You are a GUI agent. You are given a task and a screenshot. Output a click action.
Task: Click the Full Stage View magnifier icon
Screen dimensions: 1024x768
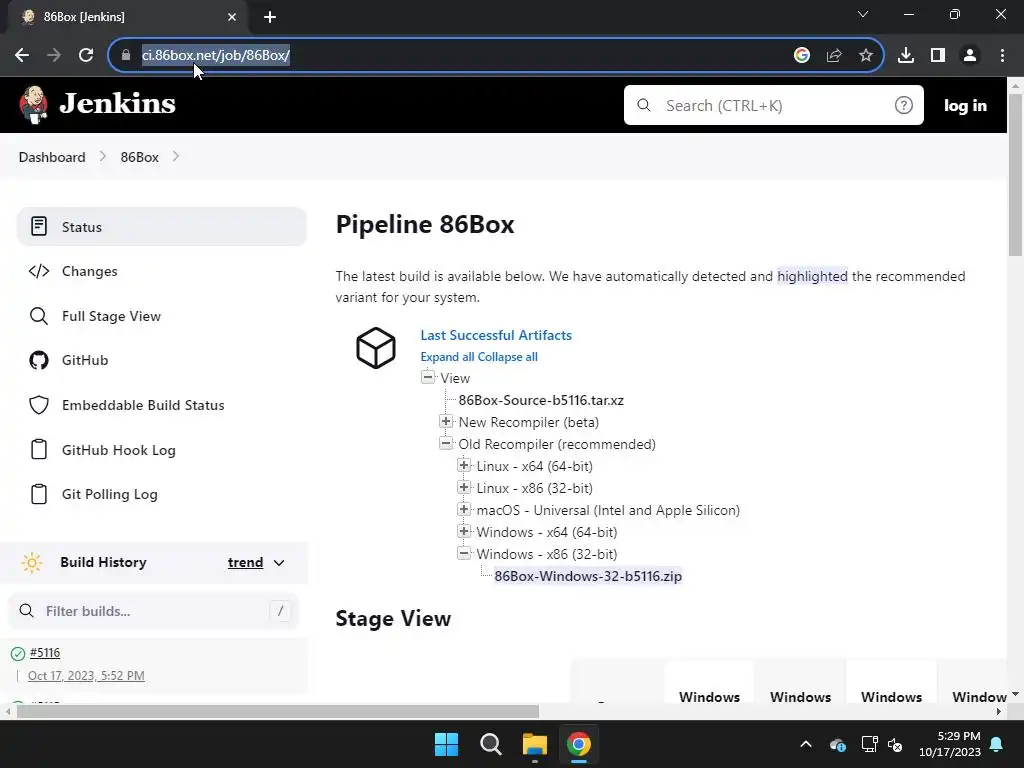pyautogui.click(x=39, y=316)
